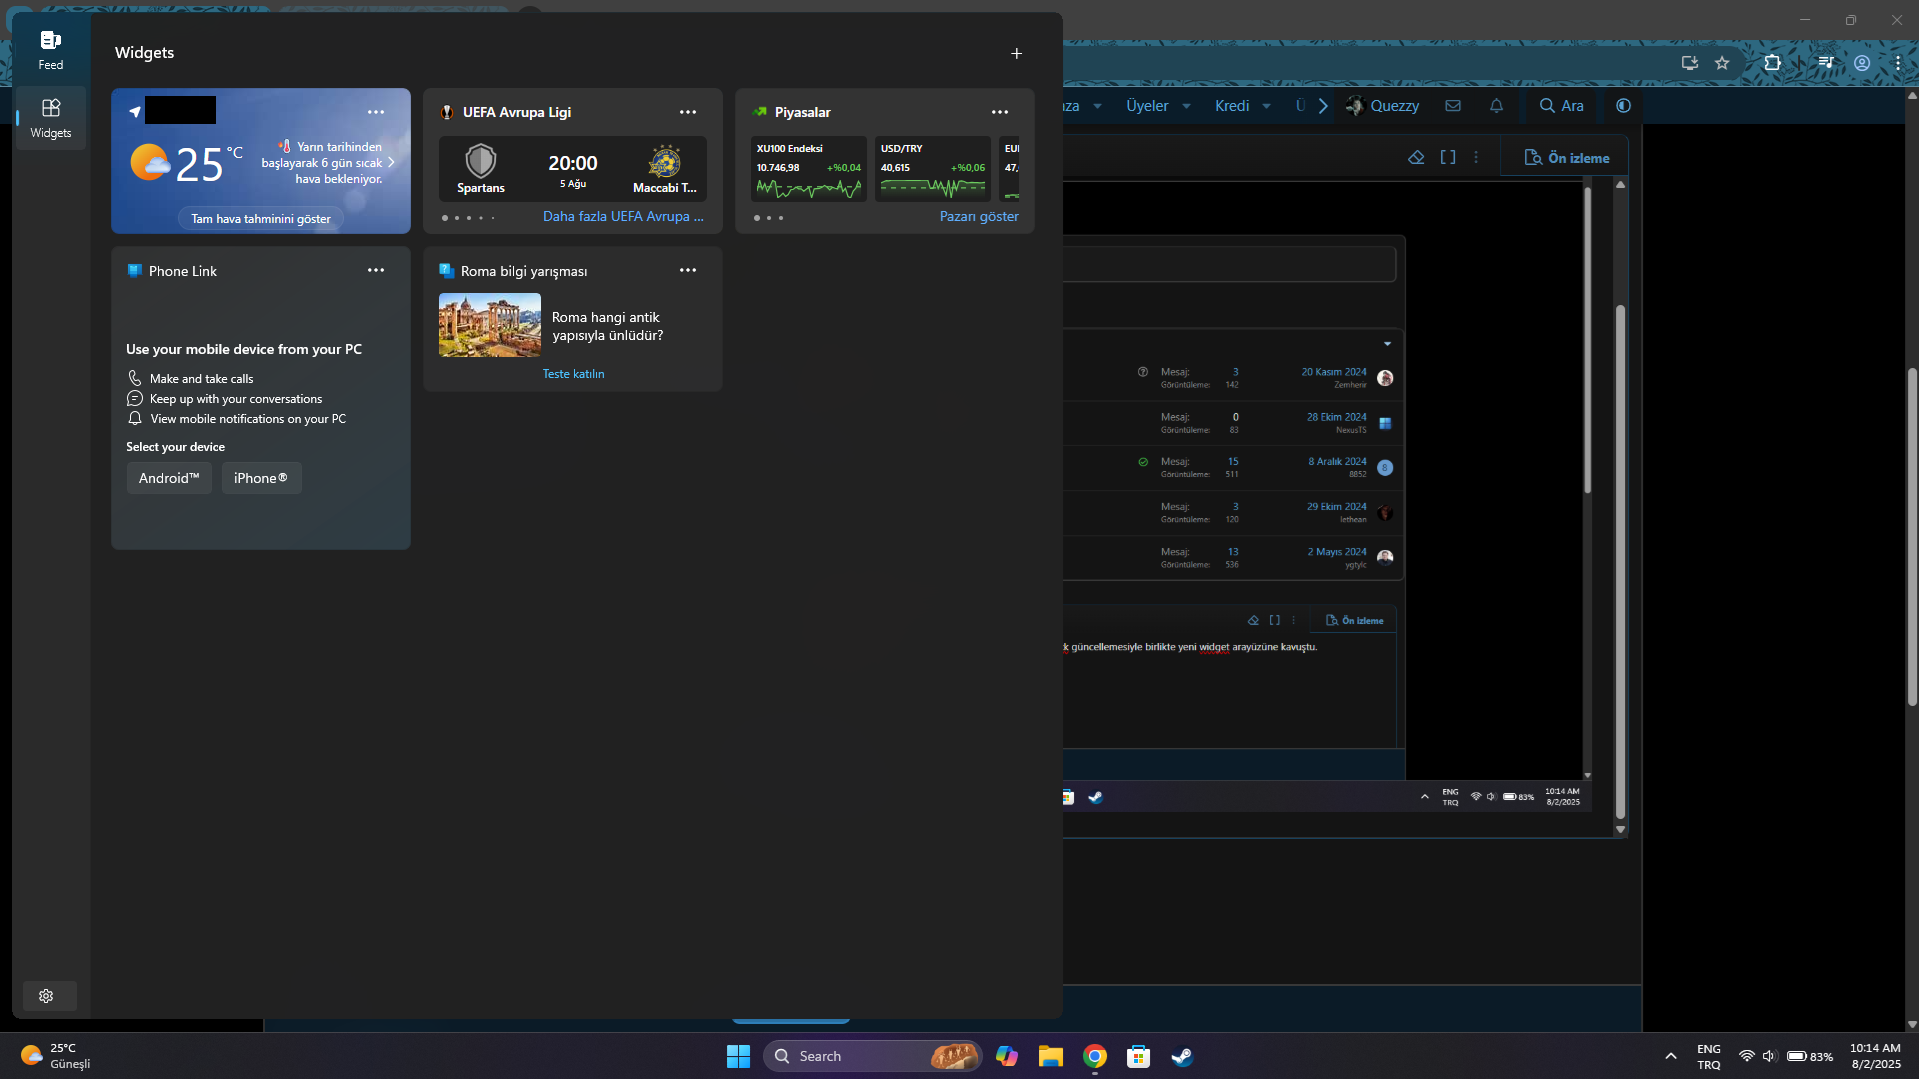Open the Quezzy user profile menu
The height and width of the screenshot is (1079, 1919).
pos(1383,106)
